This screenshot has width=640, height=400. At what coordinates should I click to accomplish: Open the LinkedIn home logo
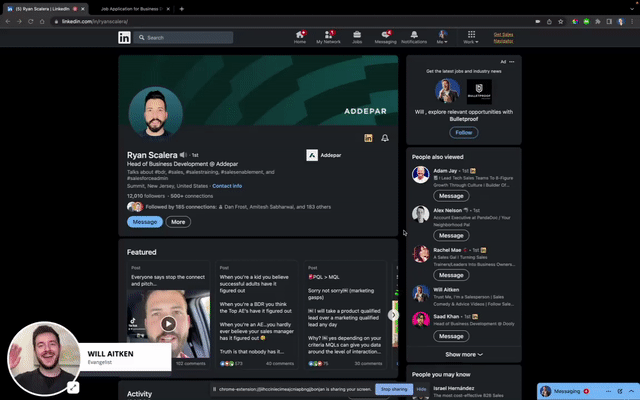tap(124, 38)
